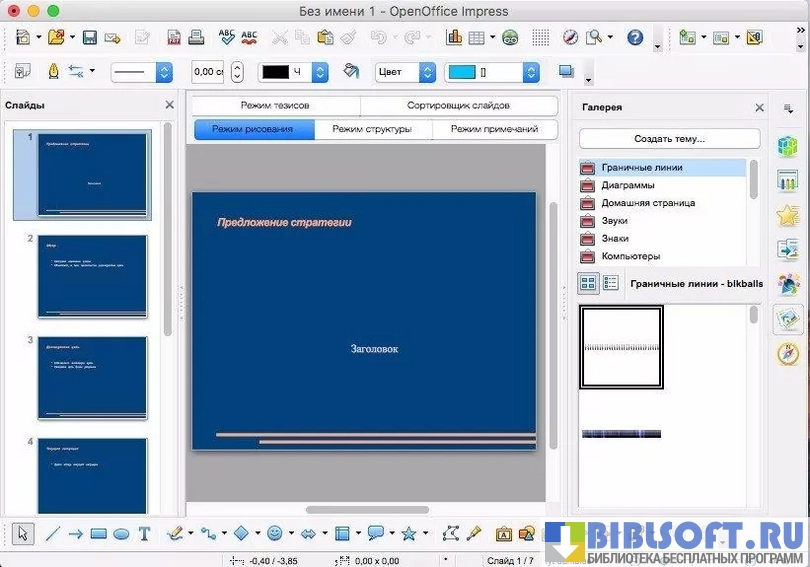This screenshot has height=567, width=810.
Task: Click the Создать тему button
Action: pos(669,139)
